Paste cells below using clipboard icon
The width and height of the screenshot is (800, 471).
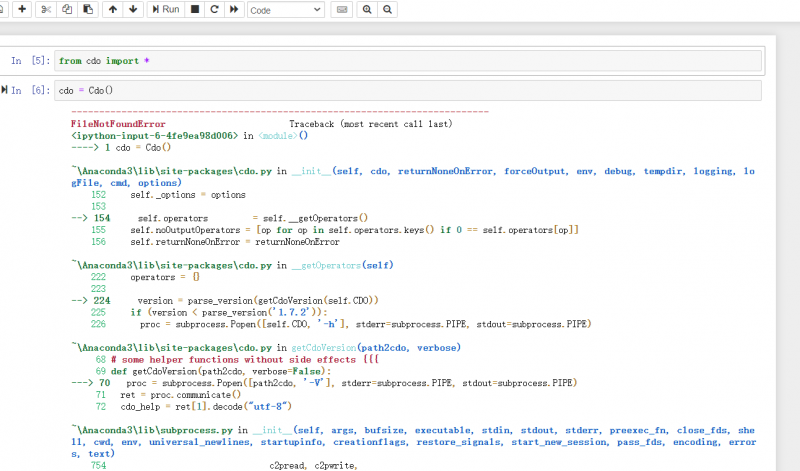click(x=88, y=9)
